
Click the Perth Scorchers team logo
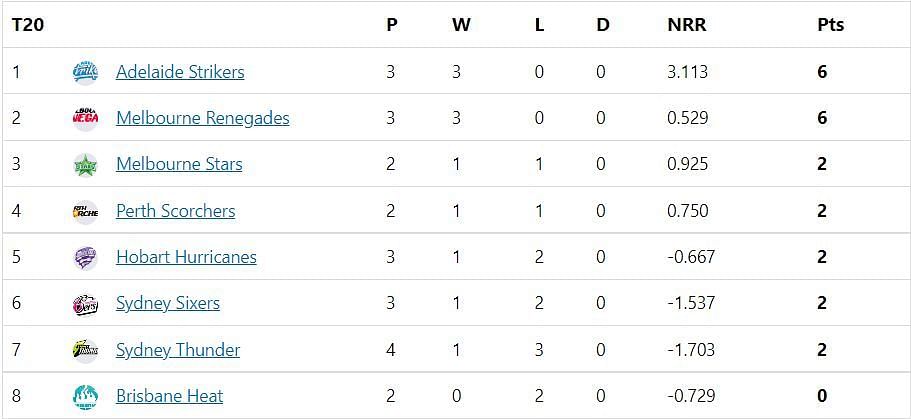(85, 212)
